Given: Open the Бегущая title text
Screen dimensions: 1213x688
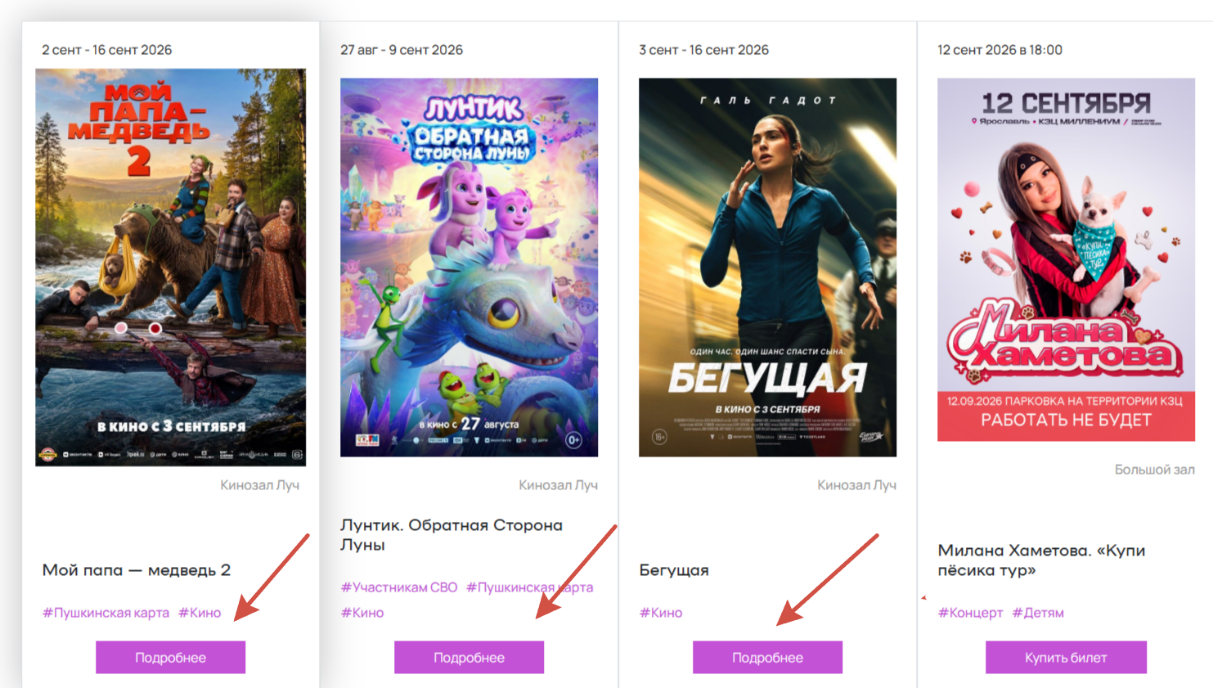Looking at the screenshot, I should click(x=674, y=570).
